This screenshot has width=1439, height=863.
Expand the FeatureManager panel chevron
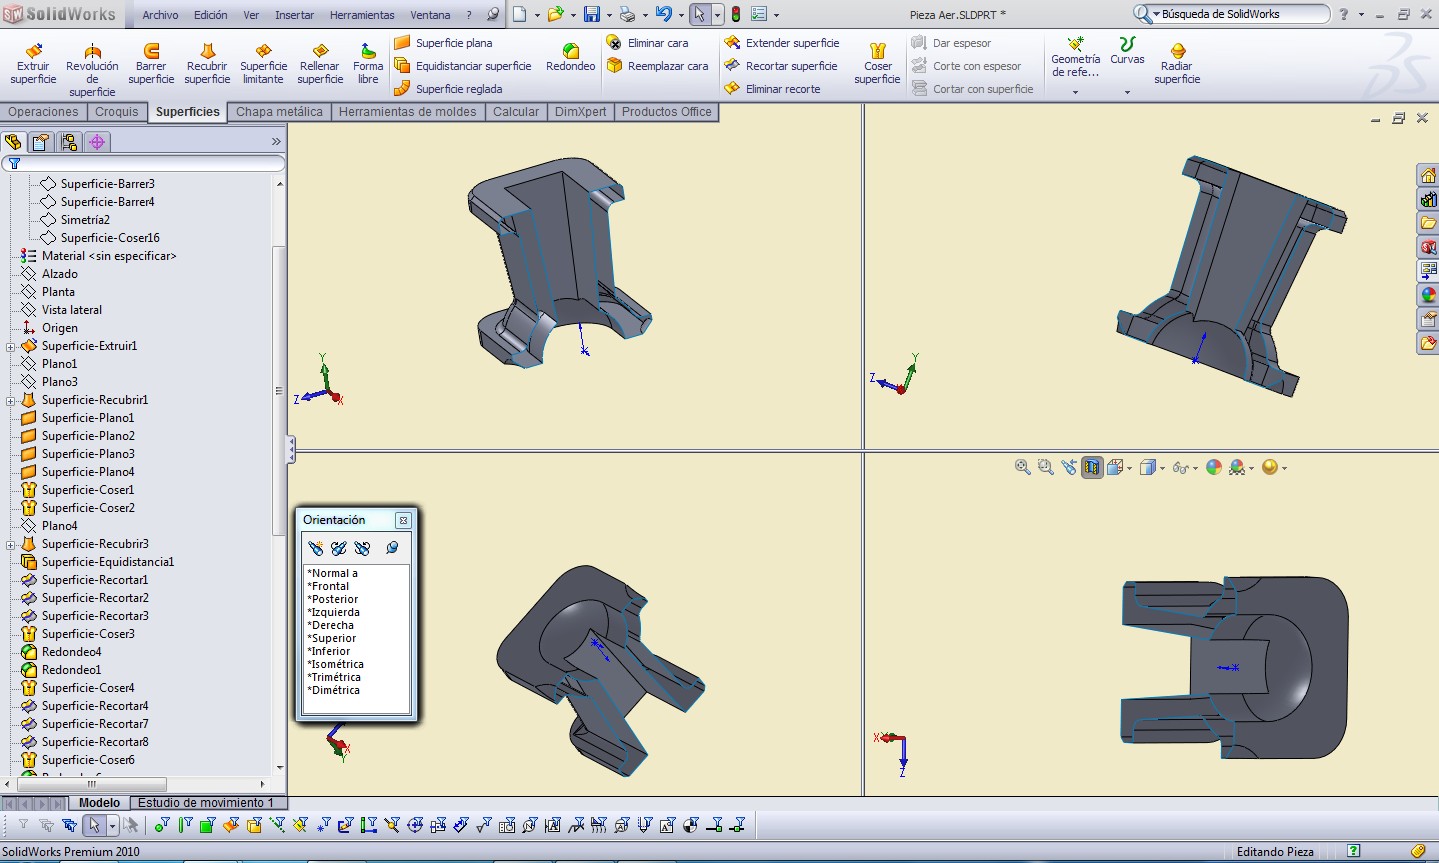point(276,142)
